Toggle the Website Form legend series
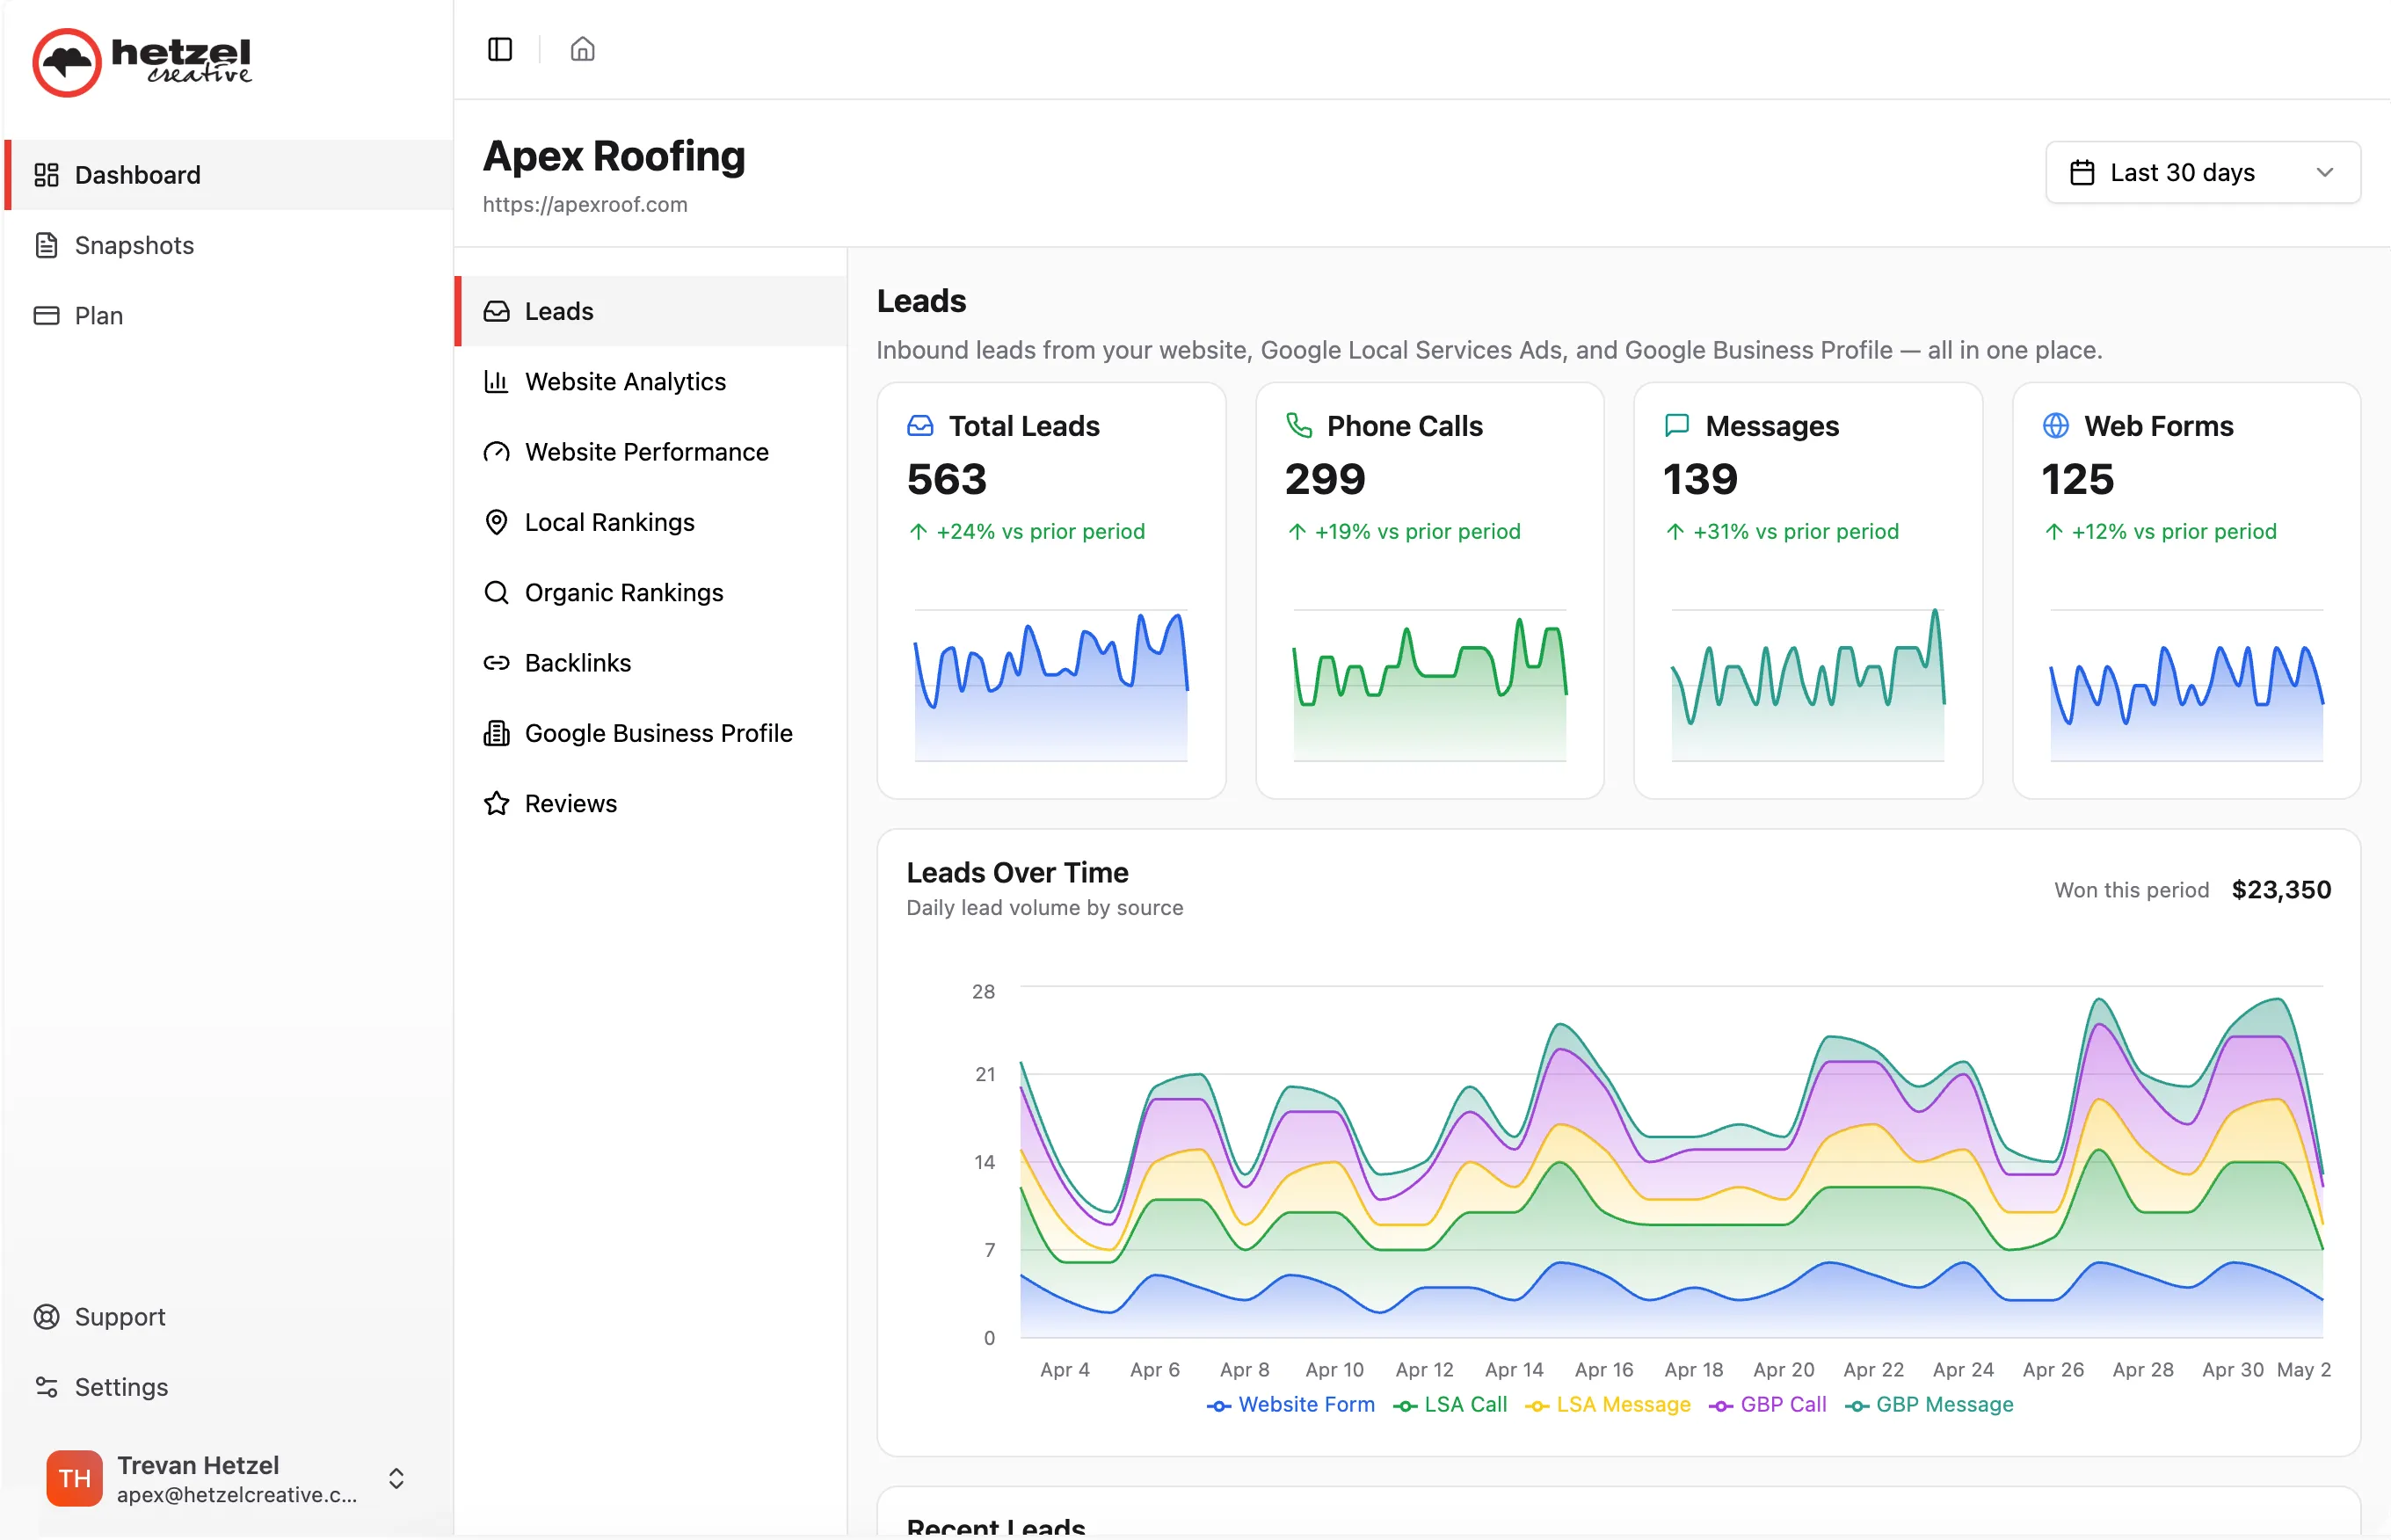Screen dimensions: 2391x1540 1290,1404
